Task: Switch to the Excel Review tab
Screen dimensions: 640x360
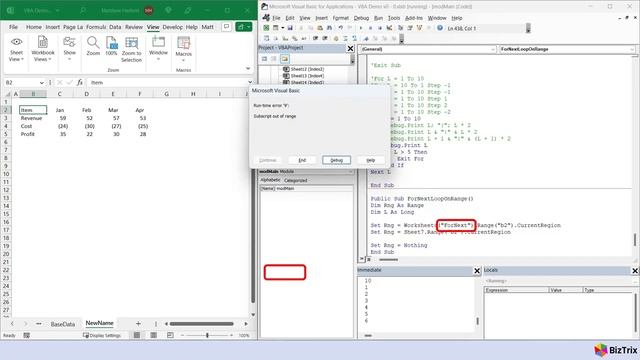Action: pos(134,27)
